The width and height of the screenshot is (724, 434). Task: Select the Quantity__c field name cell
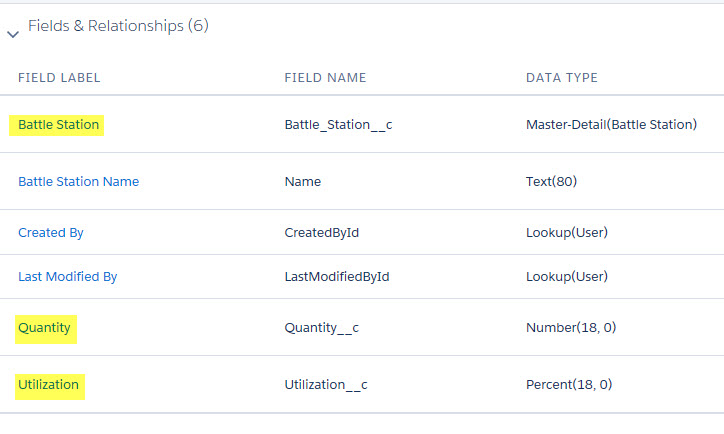click(x=324, y=328)
